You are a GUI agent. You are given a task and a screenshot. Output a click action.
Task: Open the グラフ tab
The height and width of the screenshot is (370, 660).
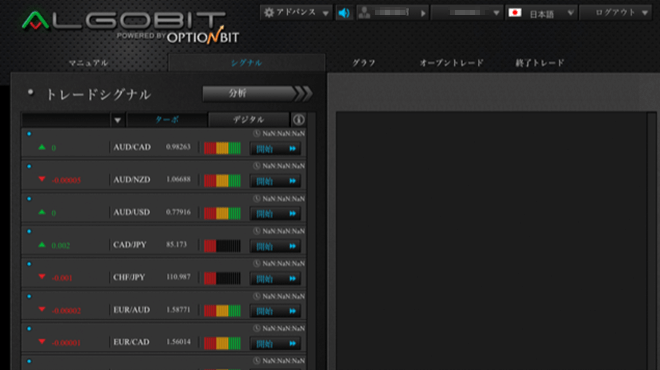(x=364, y=63)
